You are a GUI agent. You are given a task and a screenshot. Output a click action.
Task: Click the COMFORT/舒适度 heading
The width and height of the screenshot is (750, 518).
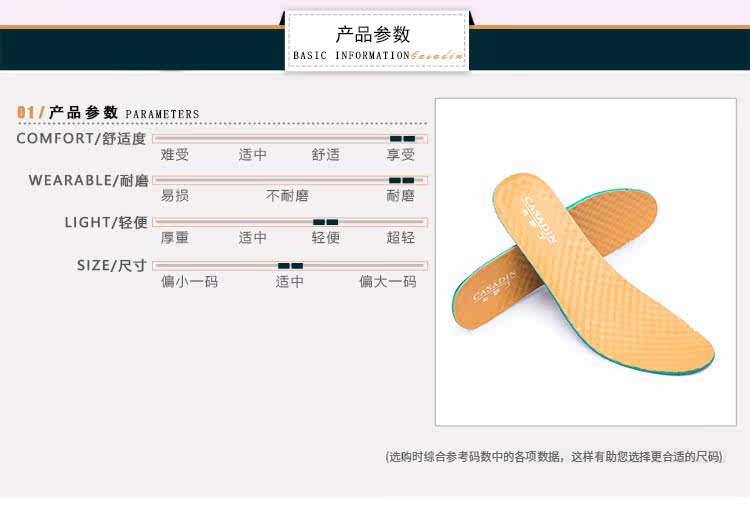click(x=81, y=139)
